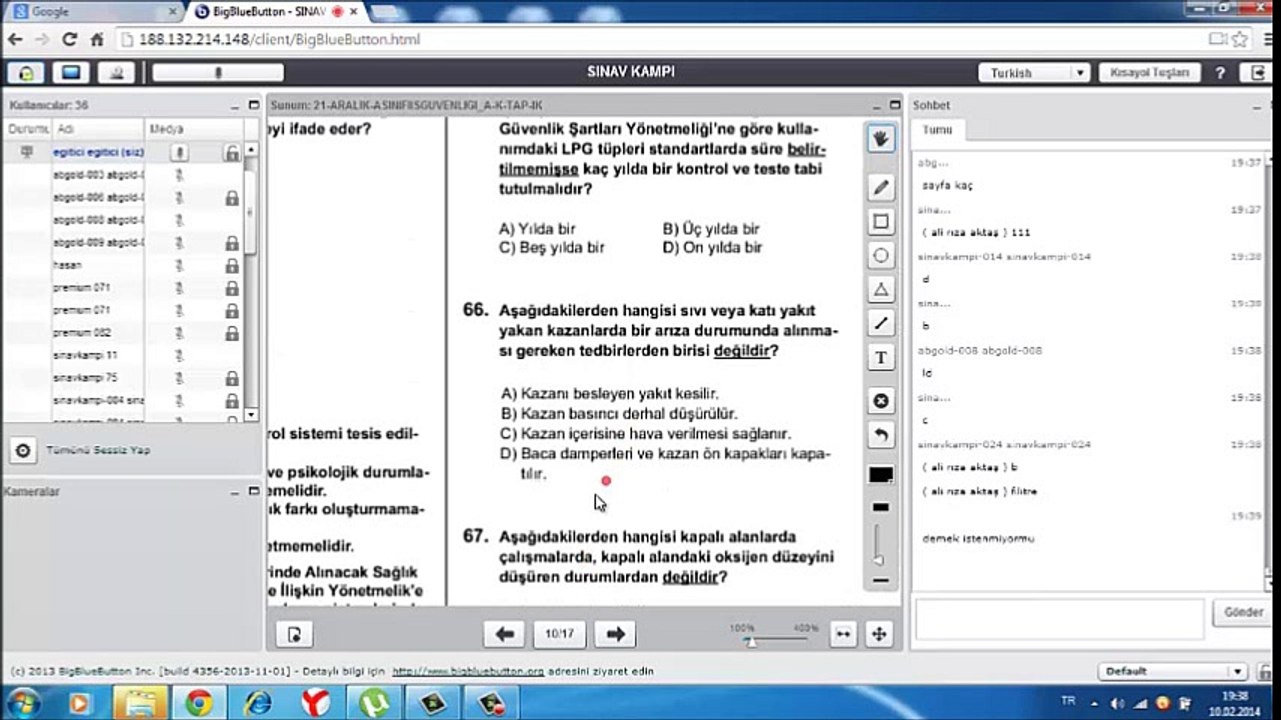Open the Turkish language dropdown
1281x720 pixels.
pos(1034,73)
